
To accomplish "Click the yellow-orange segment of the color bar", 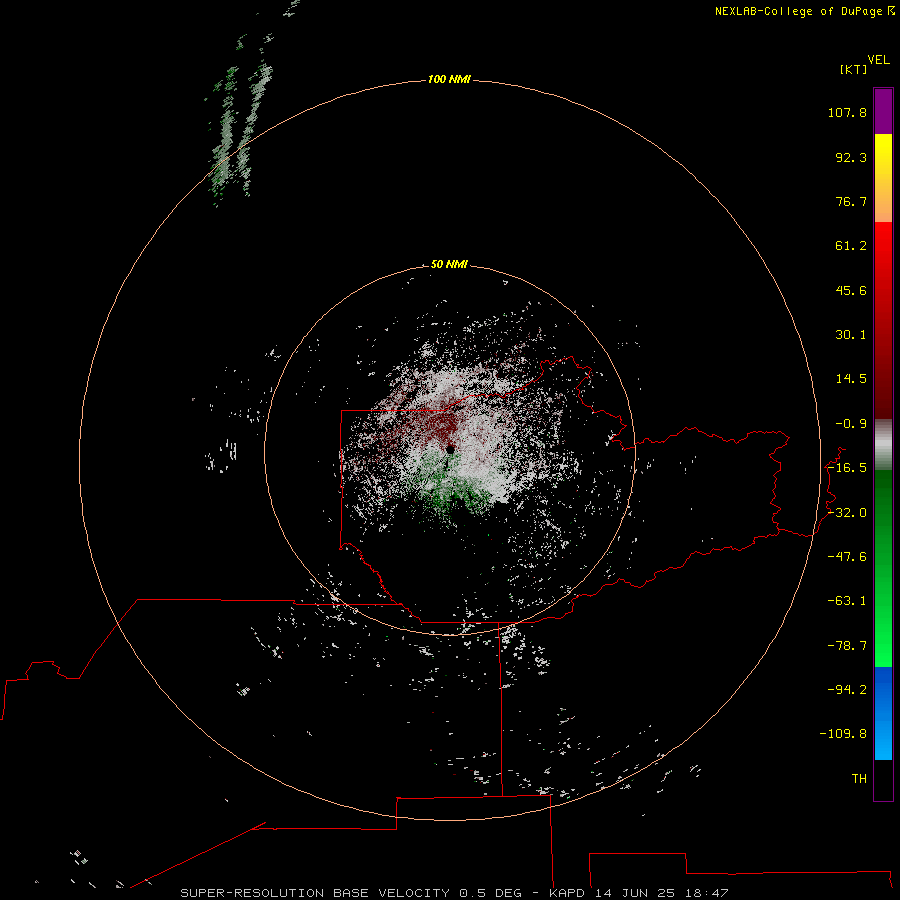I will [x=883, y=178].
